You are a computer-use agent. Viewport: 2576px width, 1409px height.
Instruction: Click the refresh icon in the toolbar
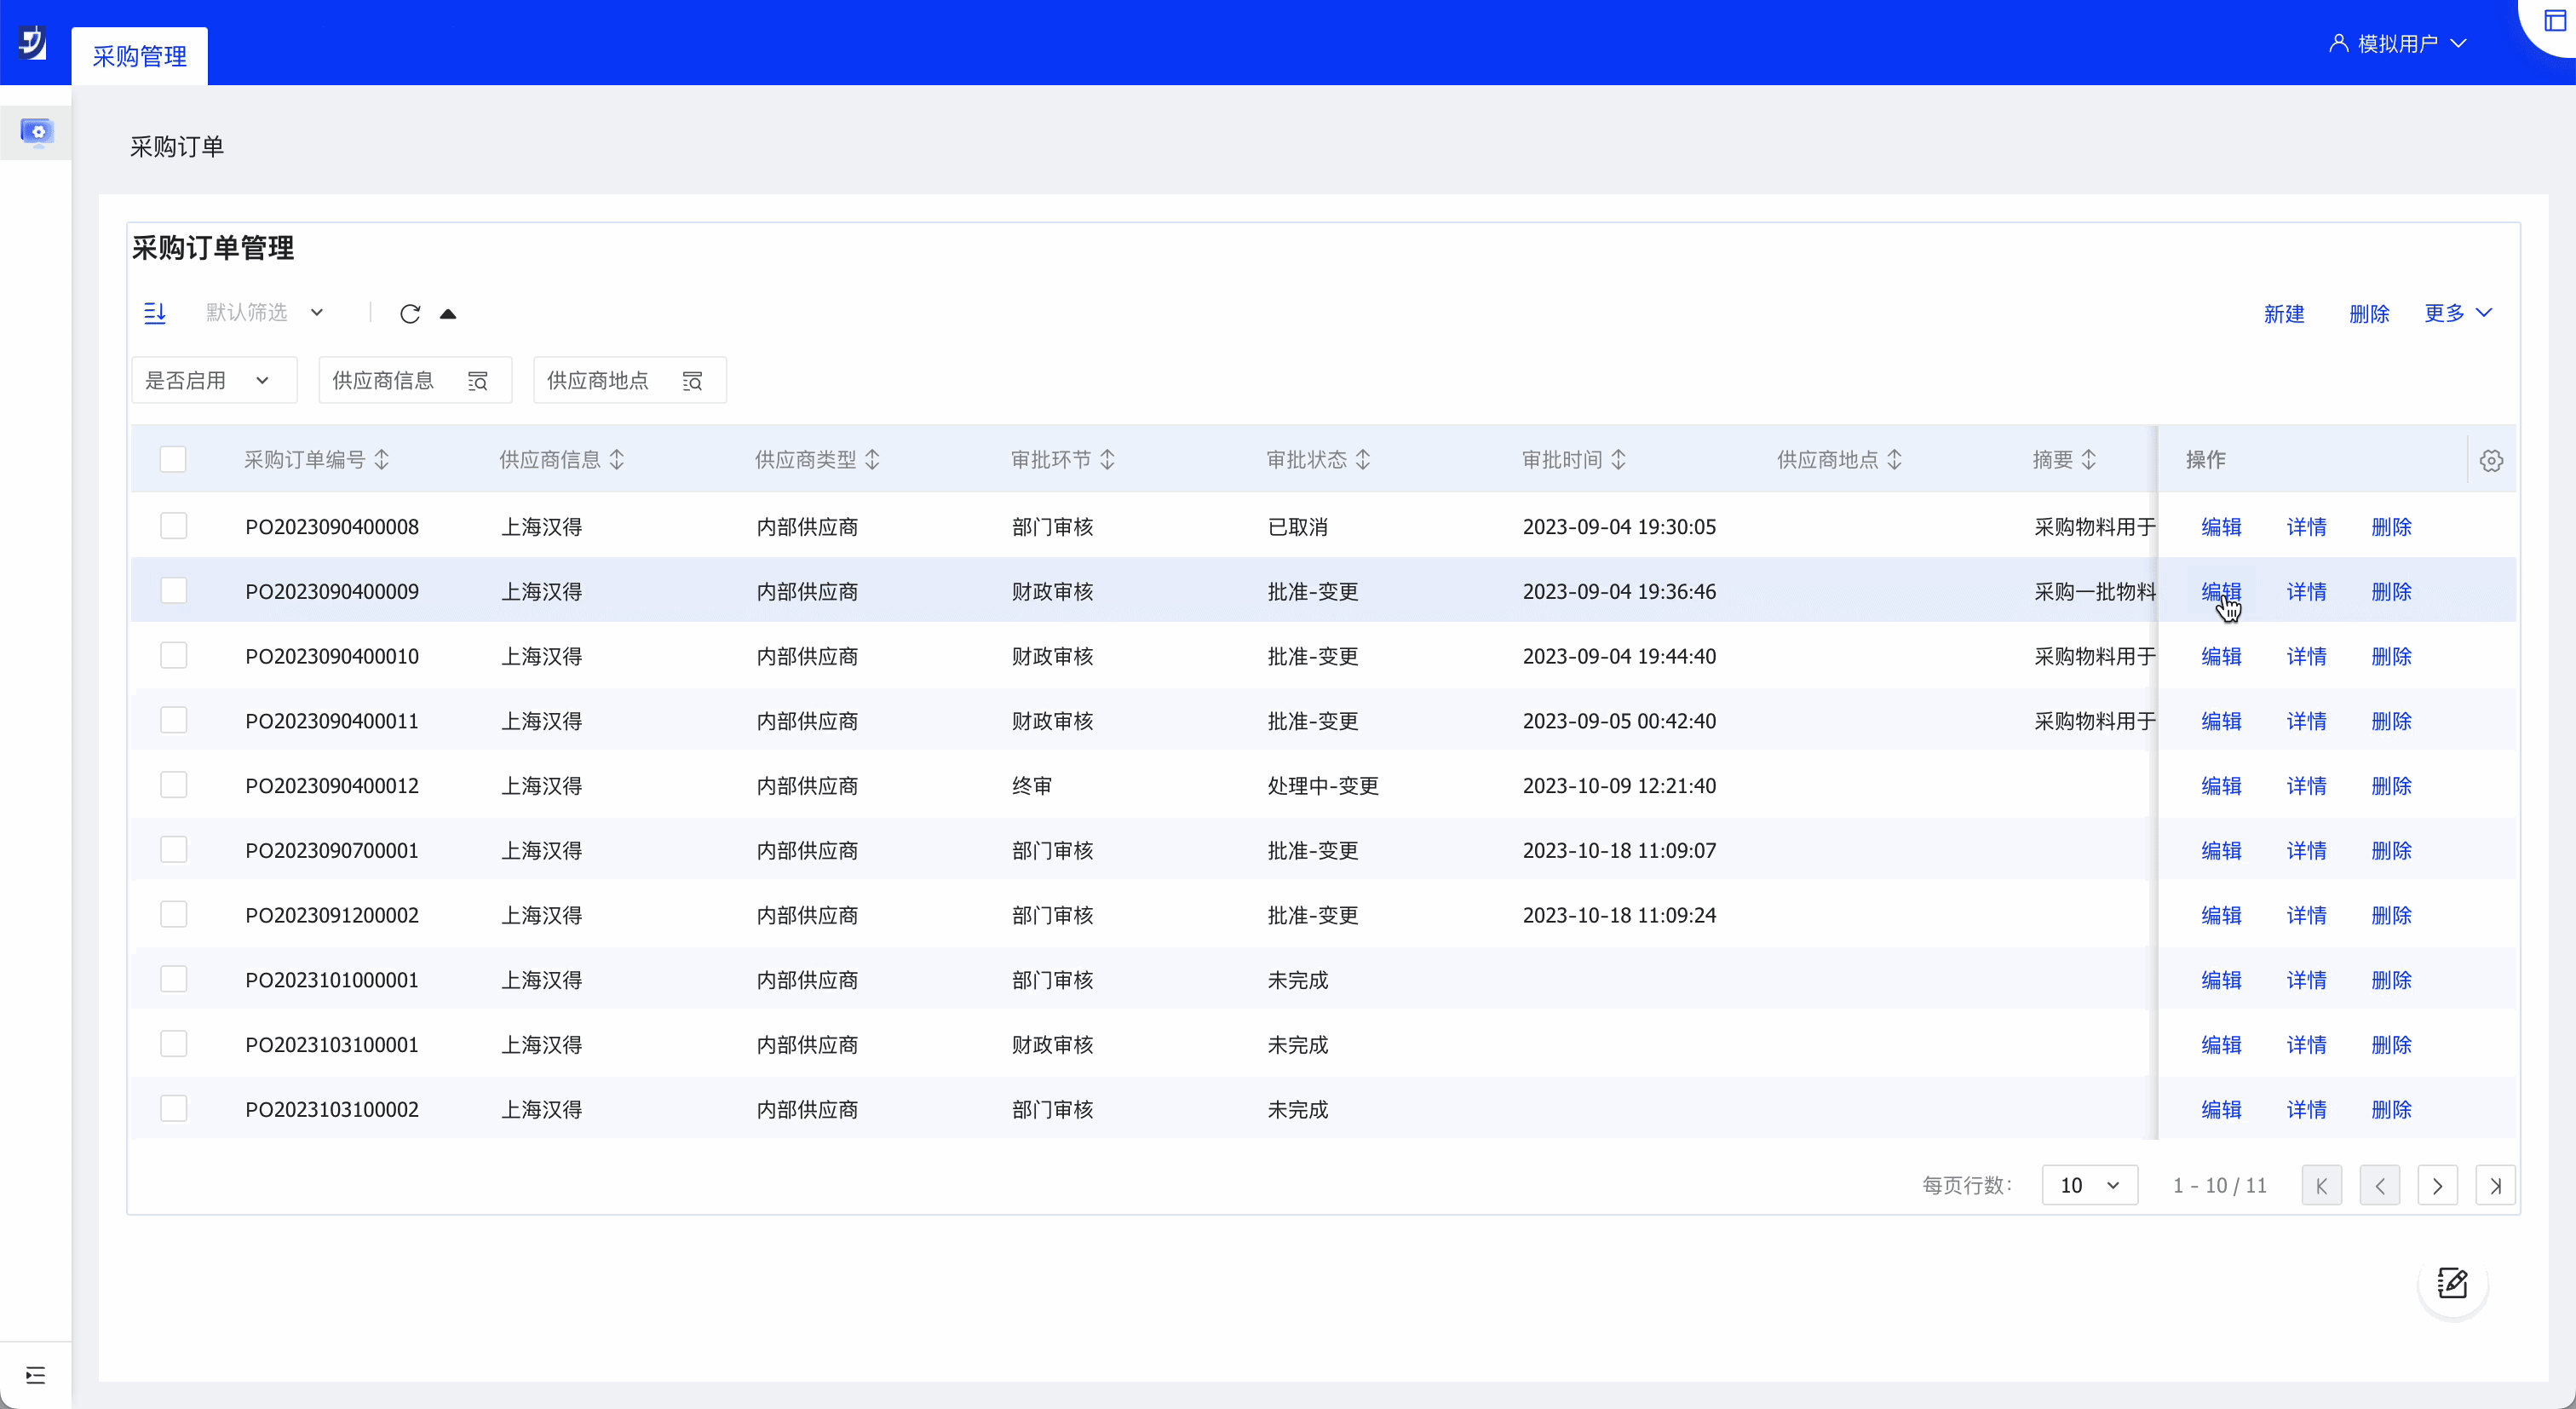(410, 314)
